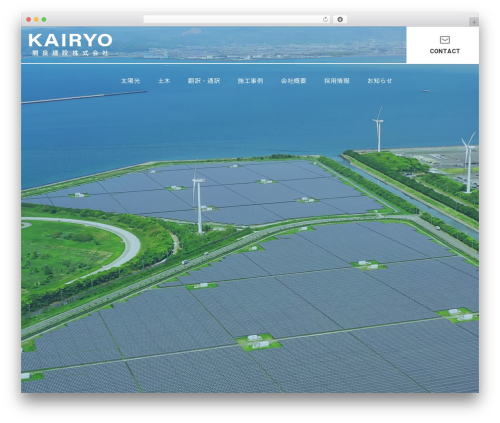Click the round reader icon beside address bar
The width and height of the screenshot is (500, 423).
[340, 19]
